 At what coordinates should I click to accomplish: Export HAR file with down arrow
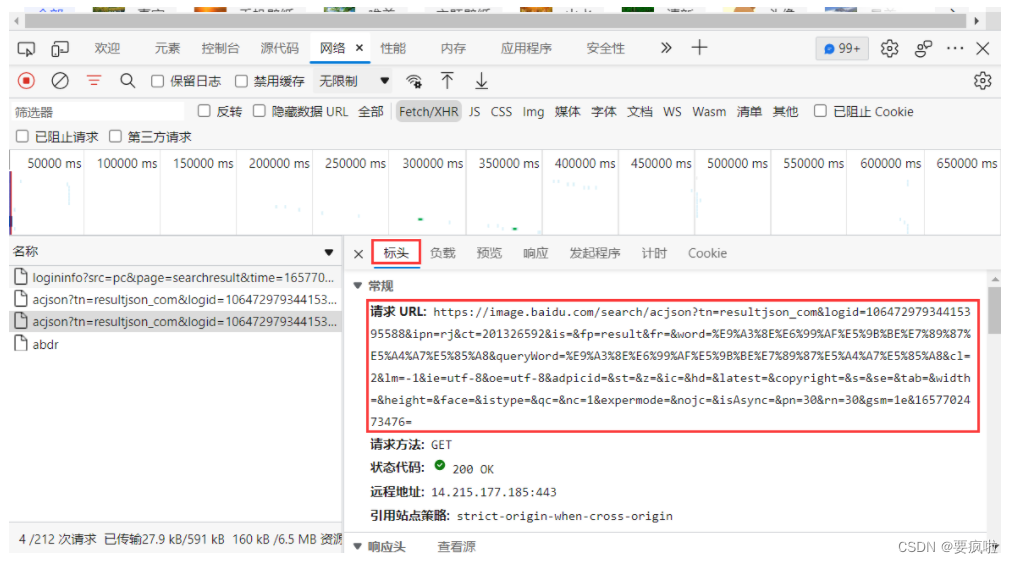(481, 81)
